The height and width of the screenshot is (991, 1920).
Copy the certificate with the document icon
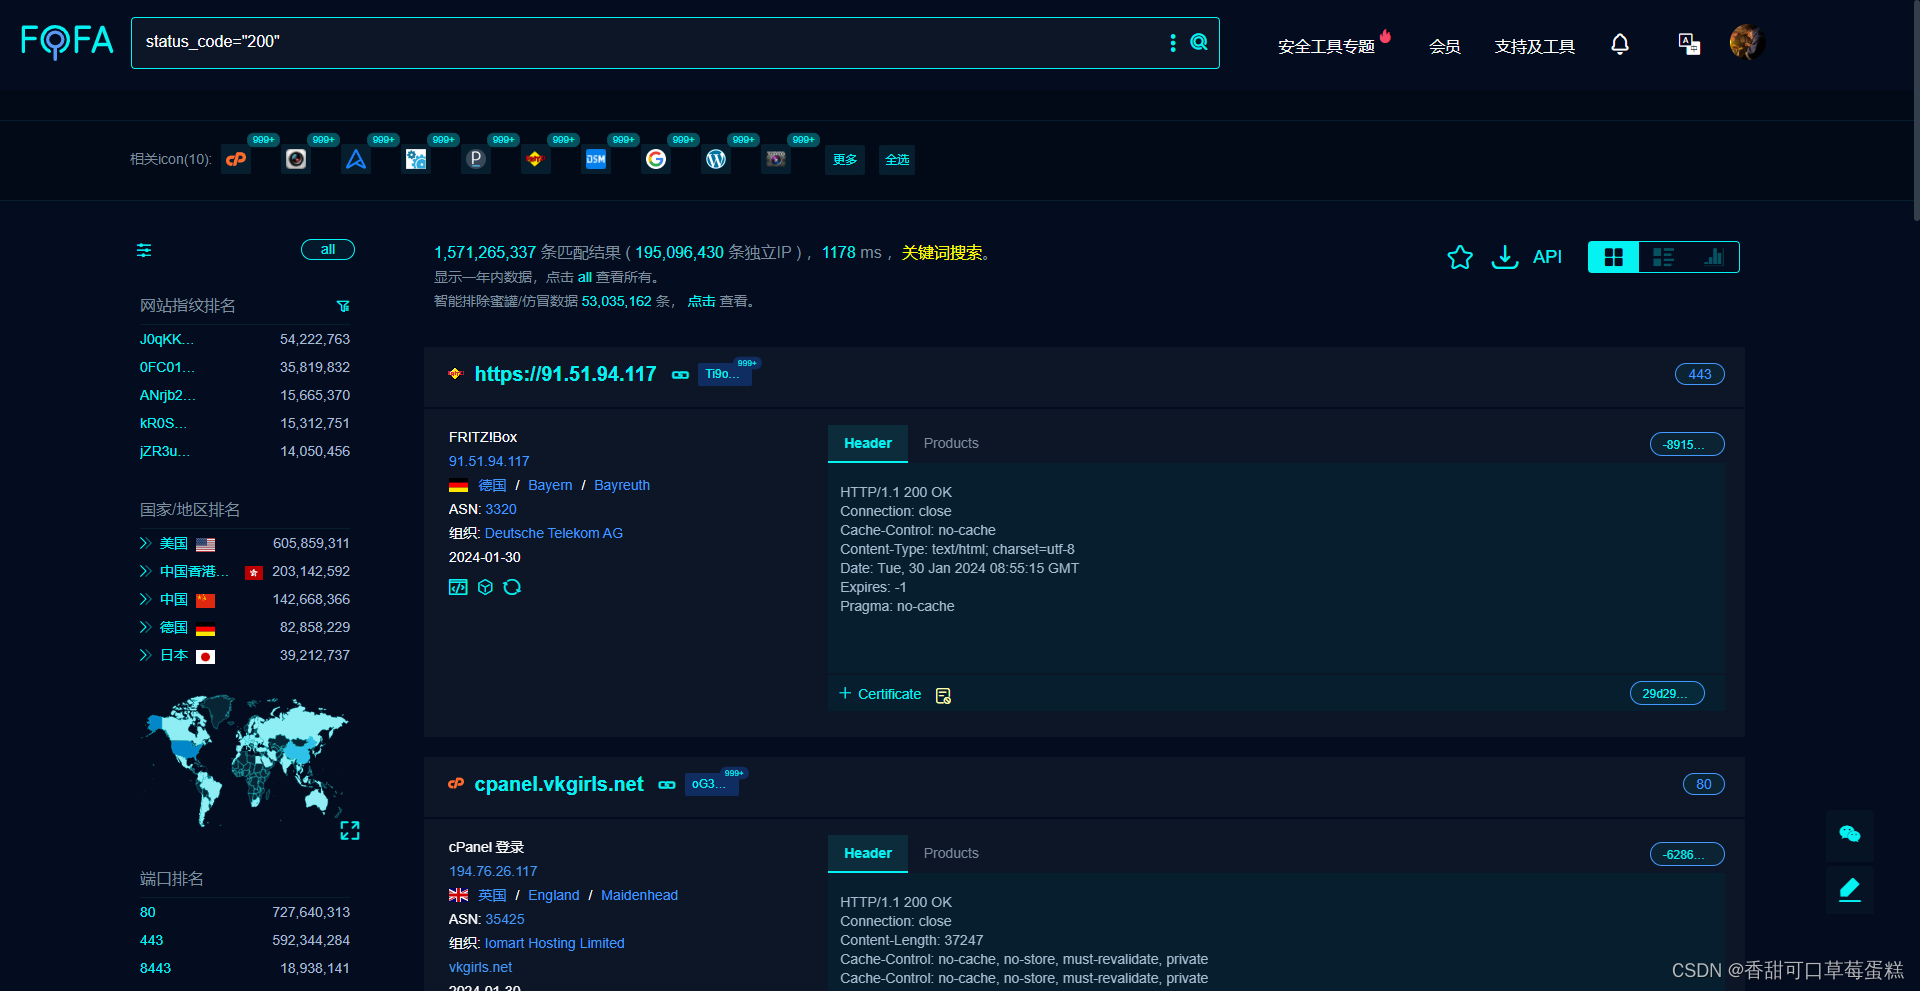point(943,695)
